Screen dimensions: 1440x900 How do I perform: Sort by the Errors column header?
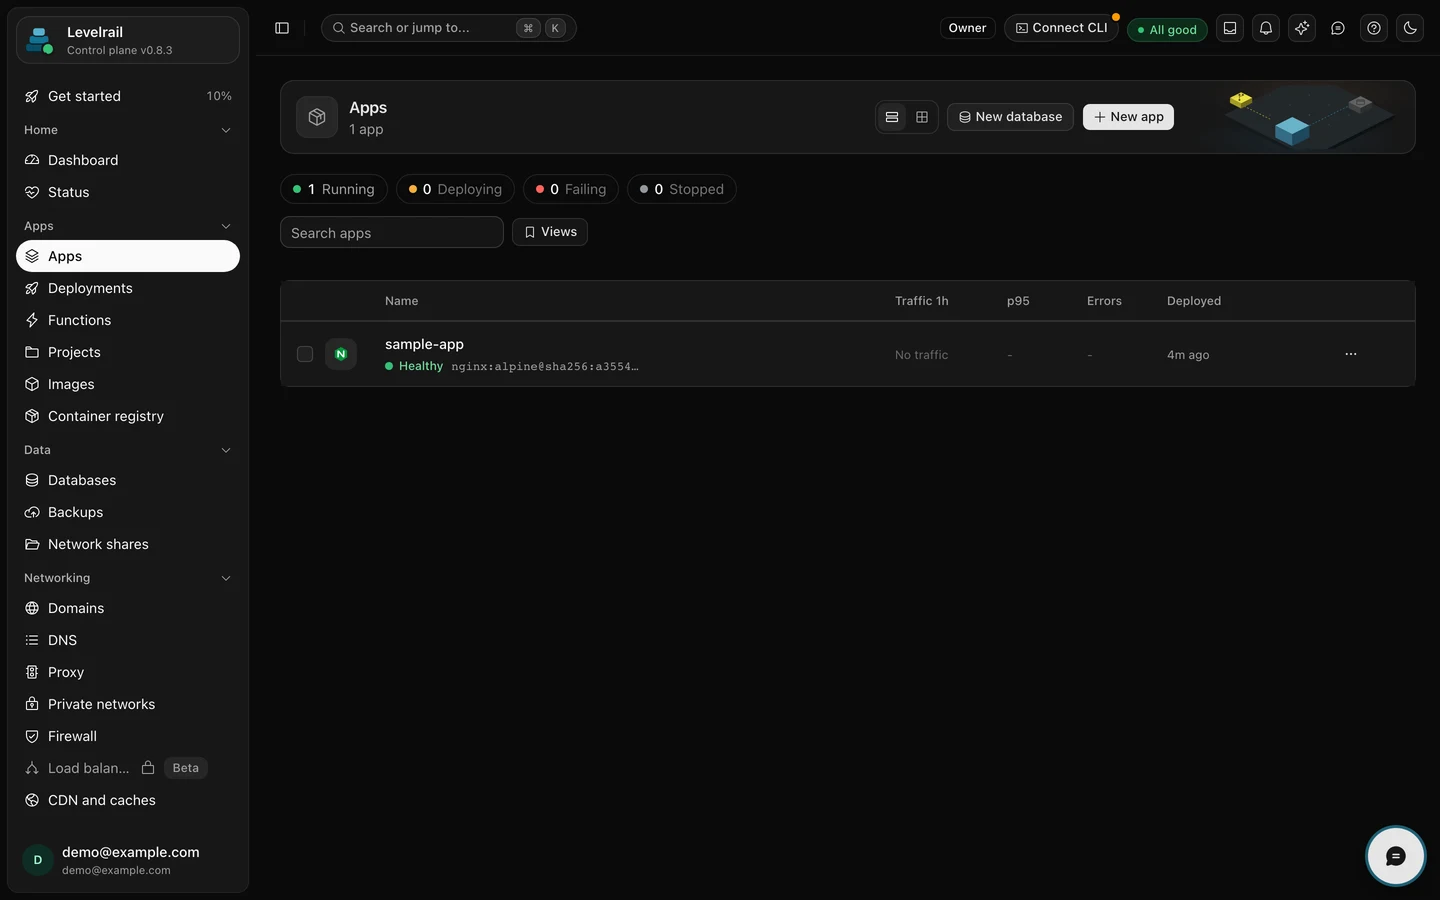coord(1104,301)
